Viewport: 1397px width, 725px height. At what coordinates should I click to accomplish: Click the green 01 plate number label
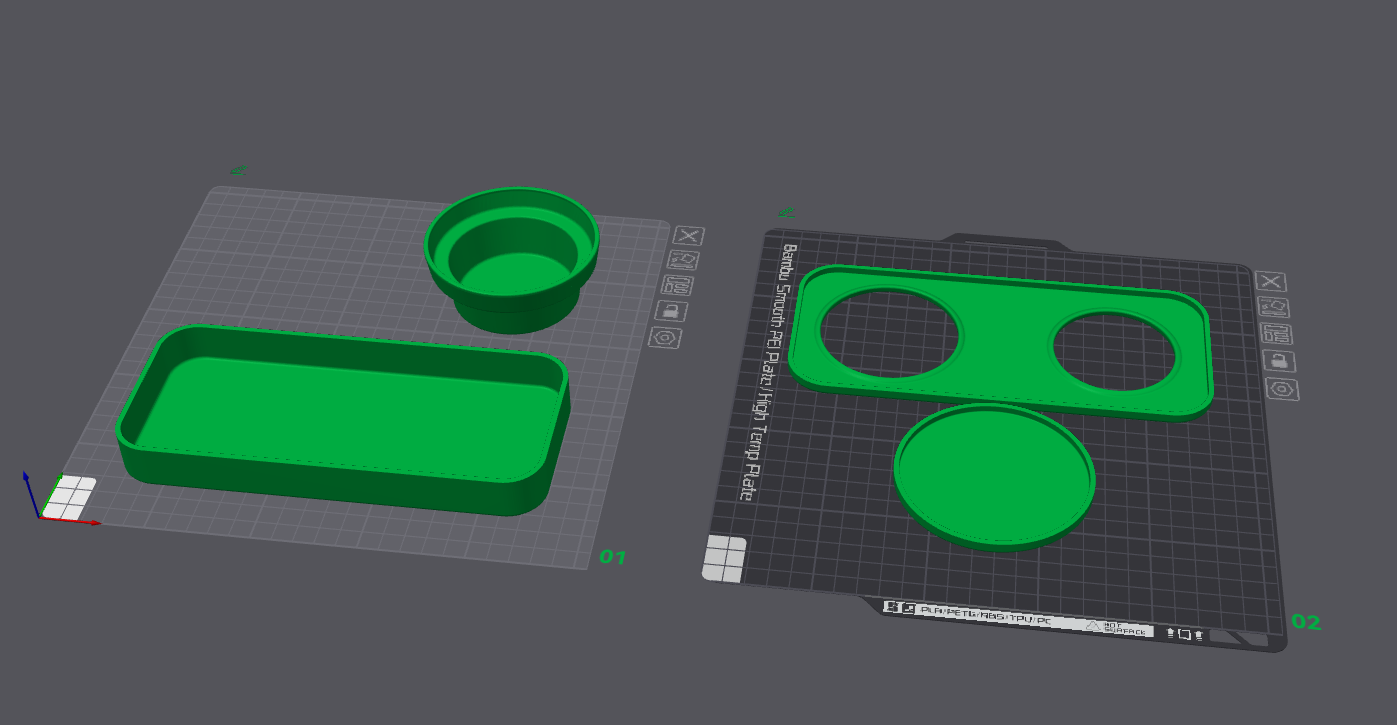612,557
